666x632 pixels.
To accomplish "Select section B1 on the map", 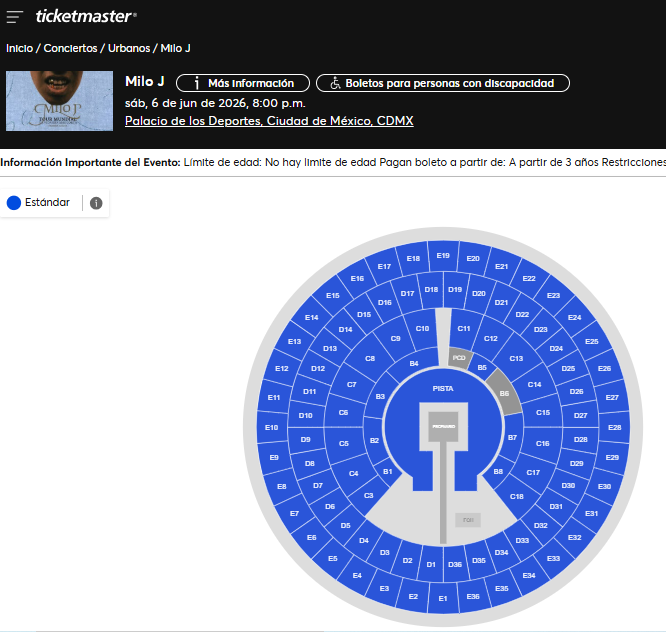I will 387,471.
